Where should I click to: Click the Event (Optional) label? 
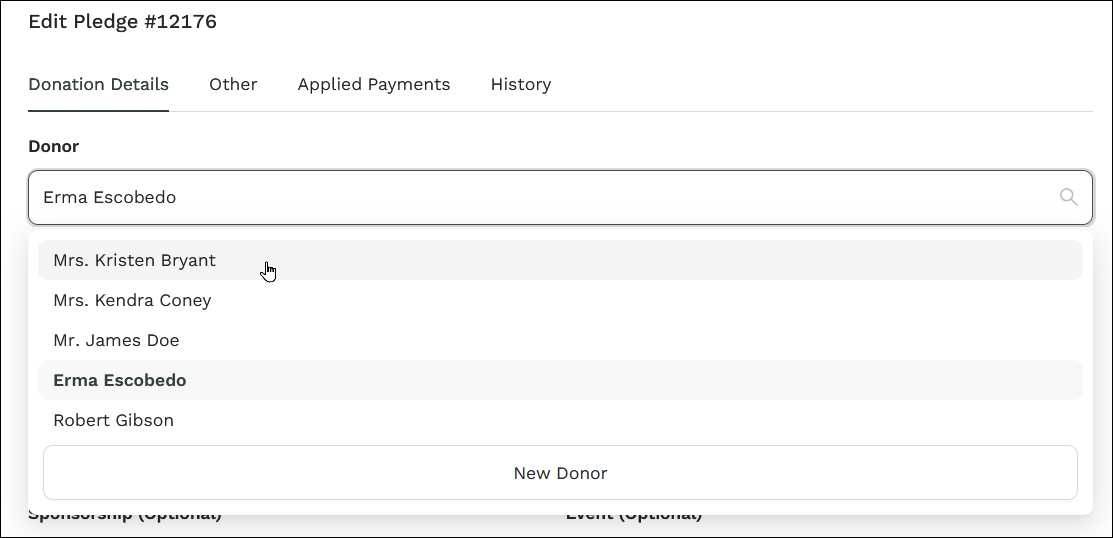pos(633,517)
